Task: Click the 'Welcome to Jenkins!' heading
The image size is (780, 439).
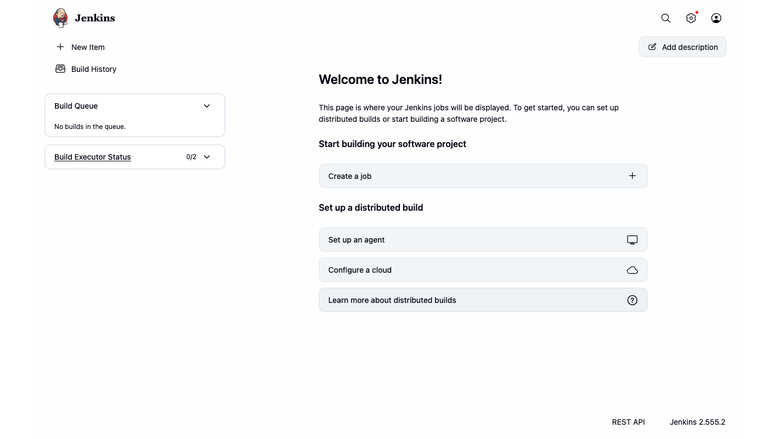Action: point(380,80)
